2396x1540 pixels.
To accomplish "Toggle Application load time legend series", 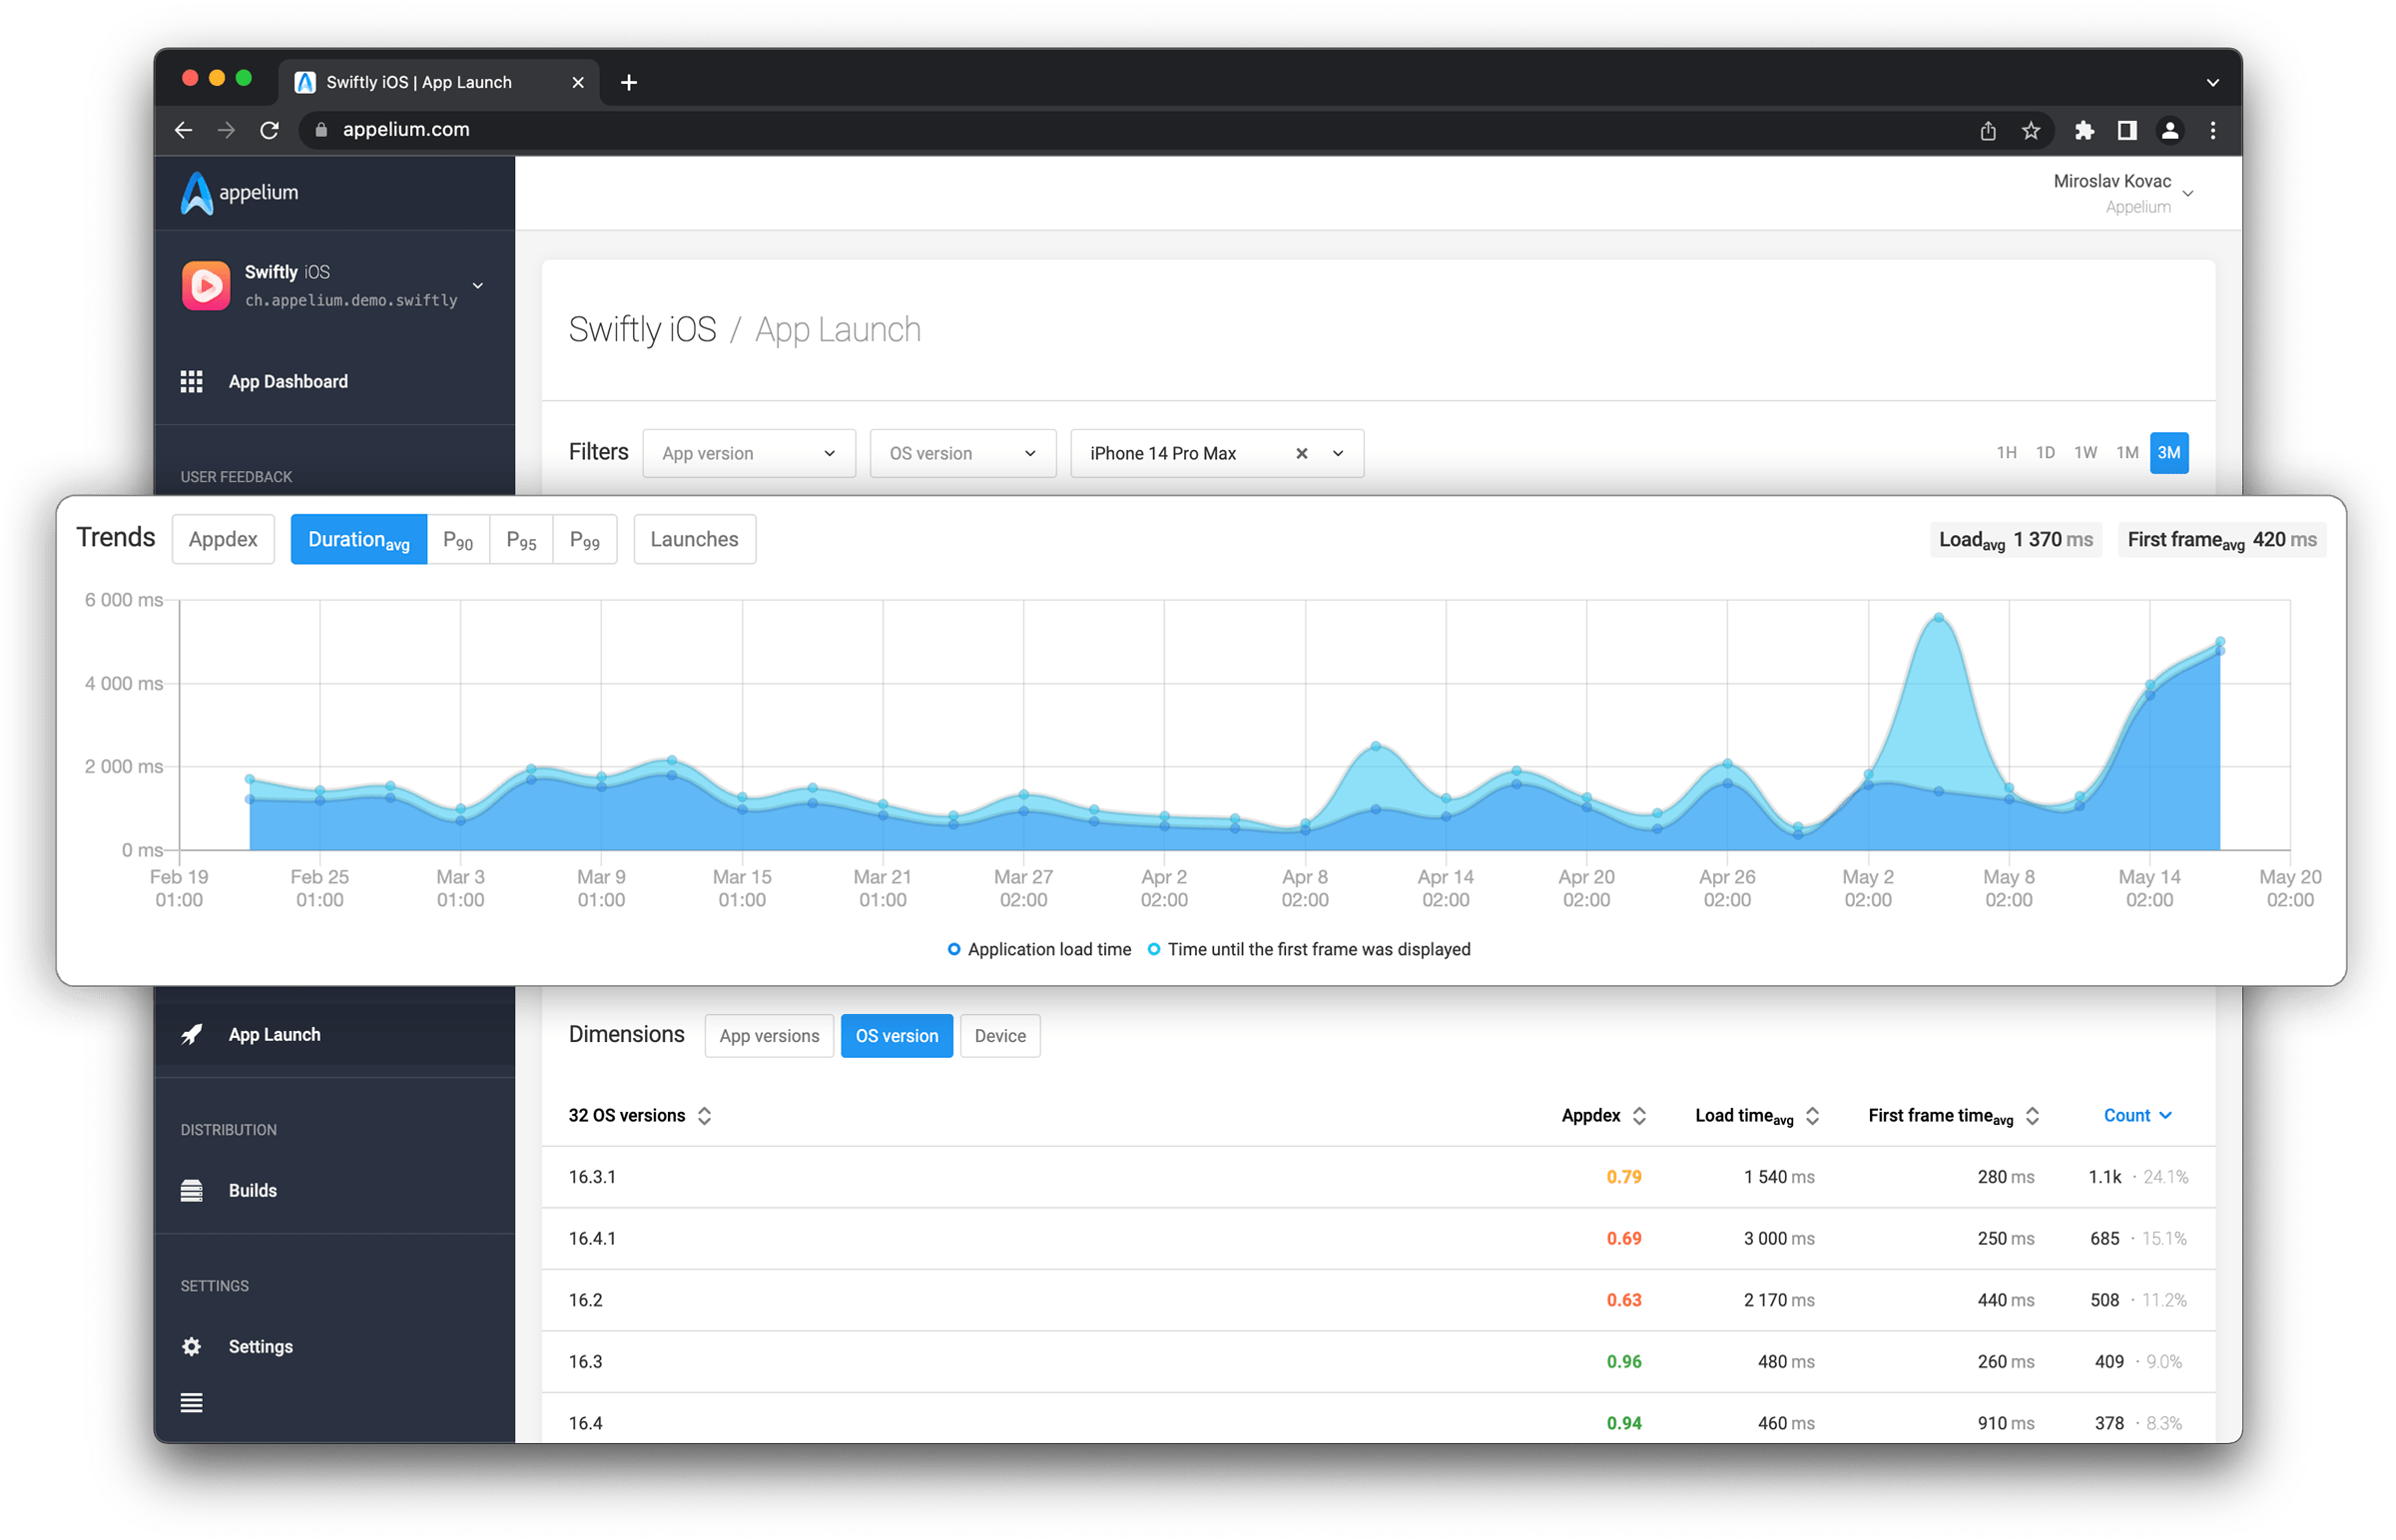I will [1039, 949].
